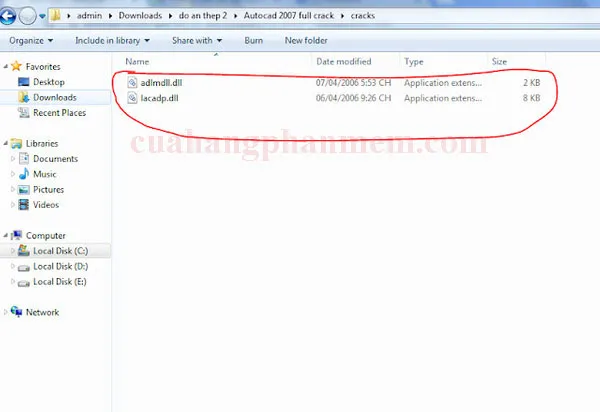Screen dimensions: 600x412
Task: Create a New folder using toolbar
Action: 306,40
